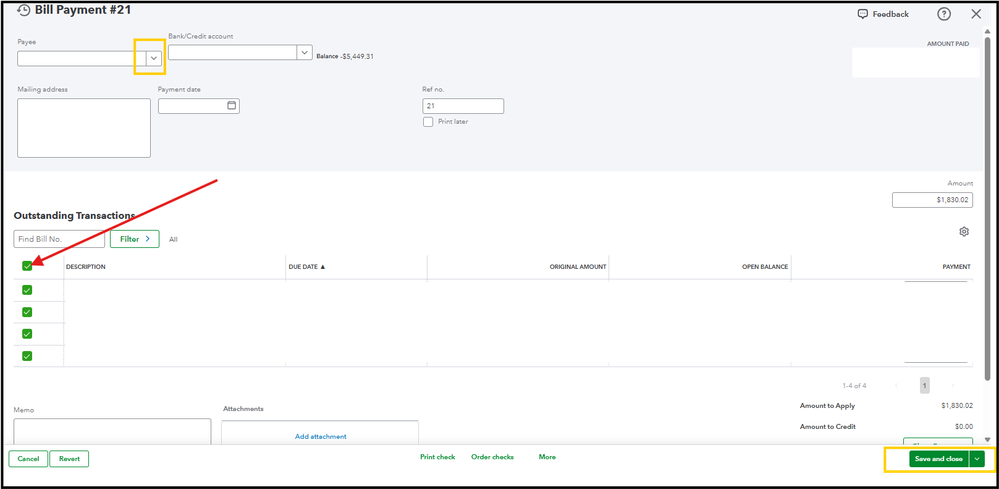Screen dimensions: 999x489
Task: Click the Feedback speech bubble icon
Action: 863,13
